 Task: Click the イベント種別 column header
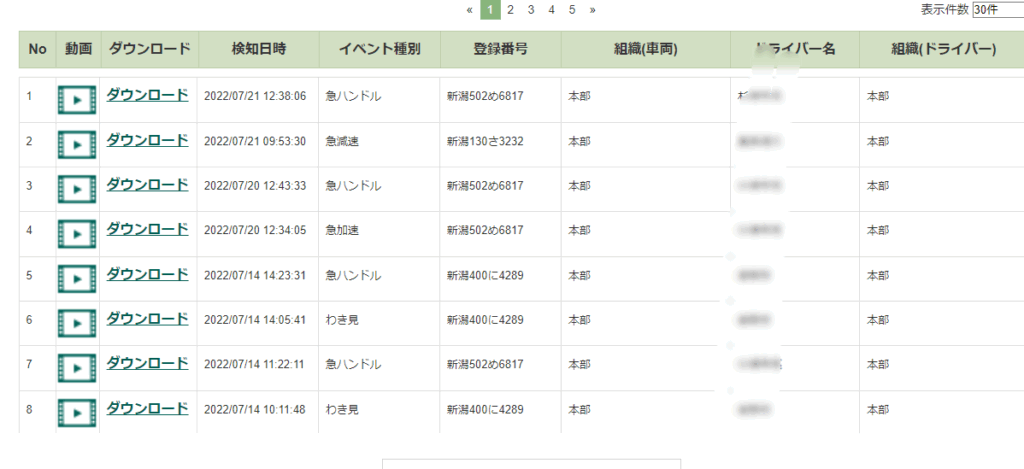click(379, 49)
